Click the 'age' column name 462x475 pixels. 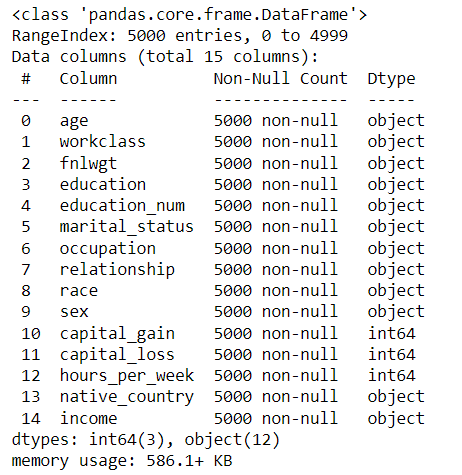click(74, 121)
